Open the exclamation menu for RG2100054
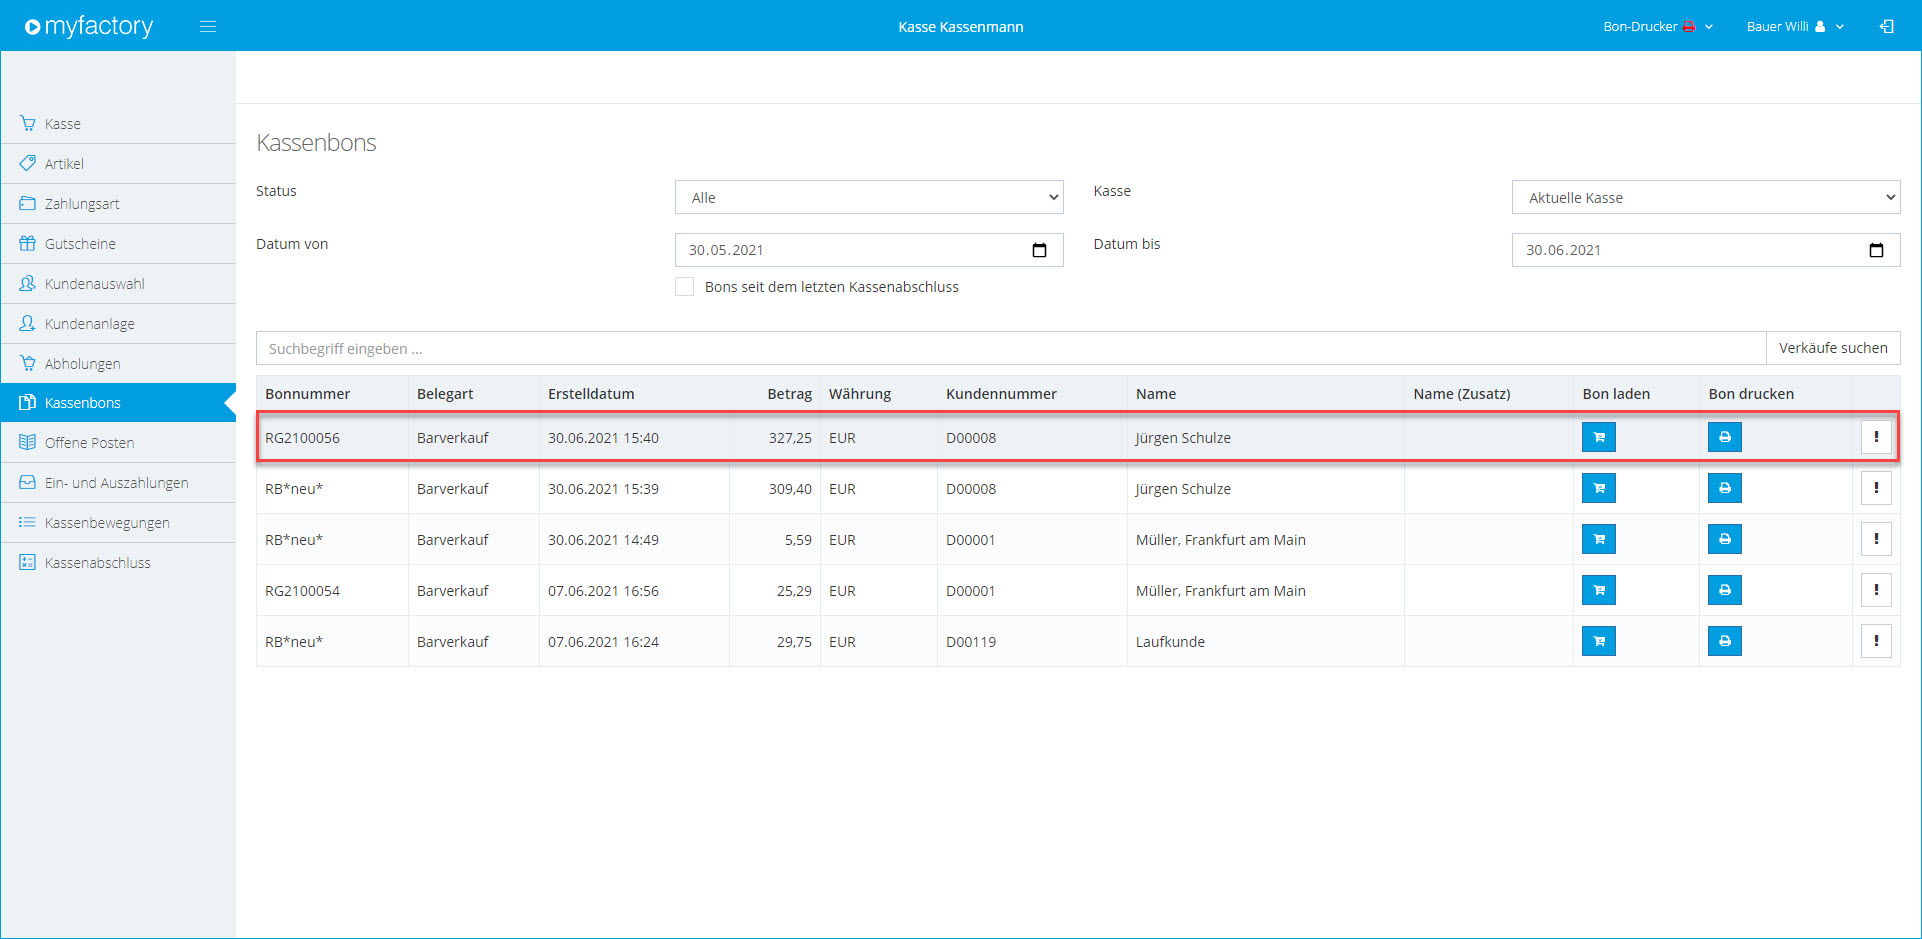Screen dimensions: 1922x939 coord(1876,590)
